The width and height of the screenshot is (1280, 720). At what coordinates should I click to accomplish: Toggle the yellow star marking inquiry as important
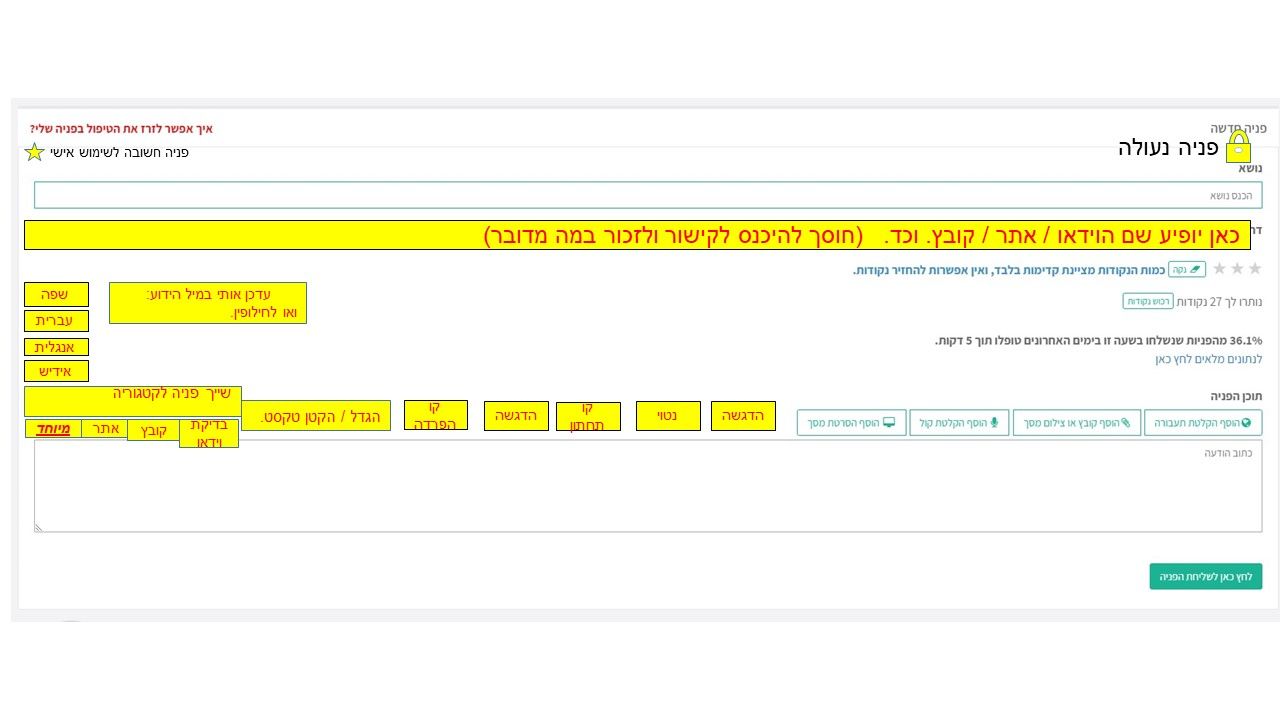pos(34,152)
